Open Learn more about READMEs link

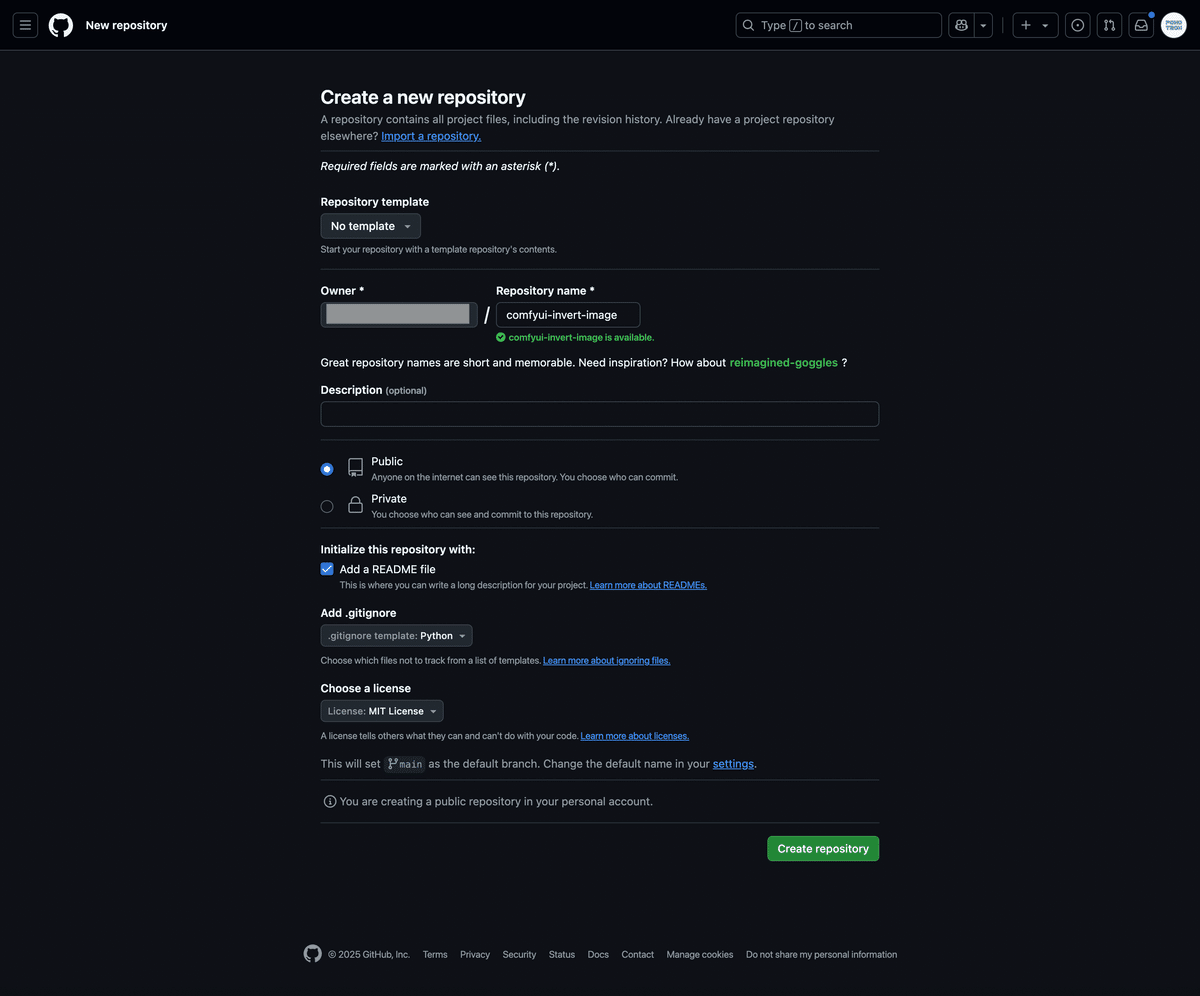coord(648,585)
